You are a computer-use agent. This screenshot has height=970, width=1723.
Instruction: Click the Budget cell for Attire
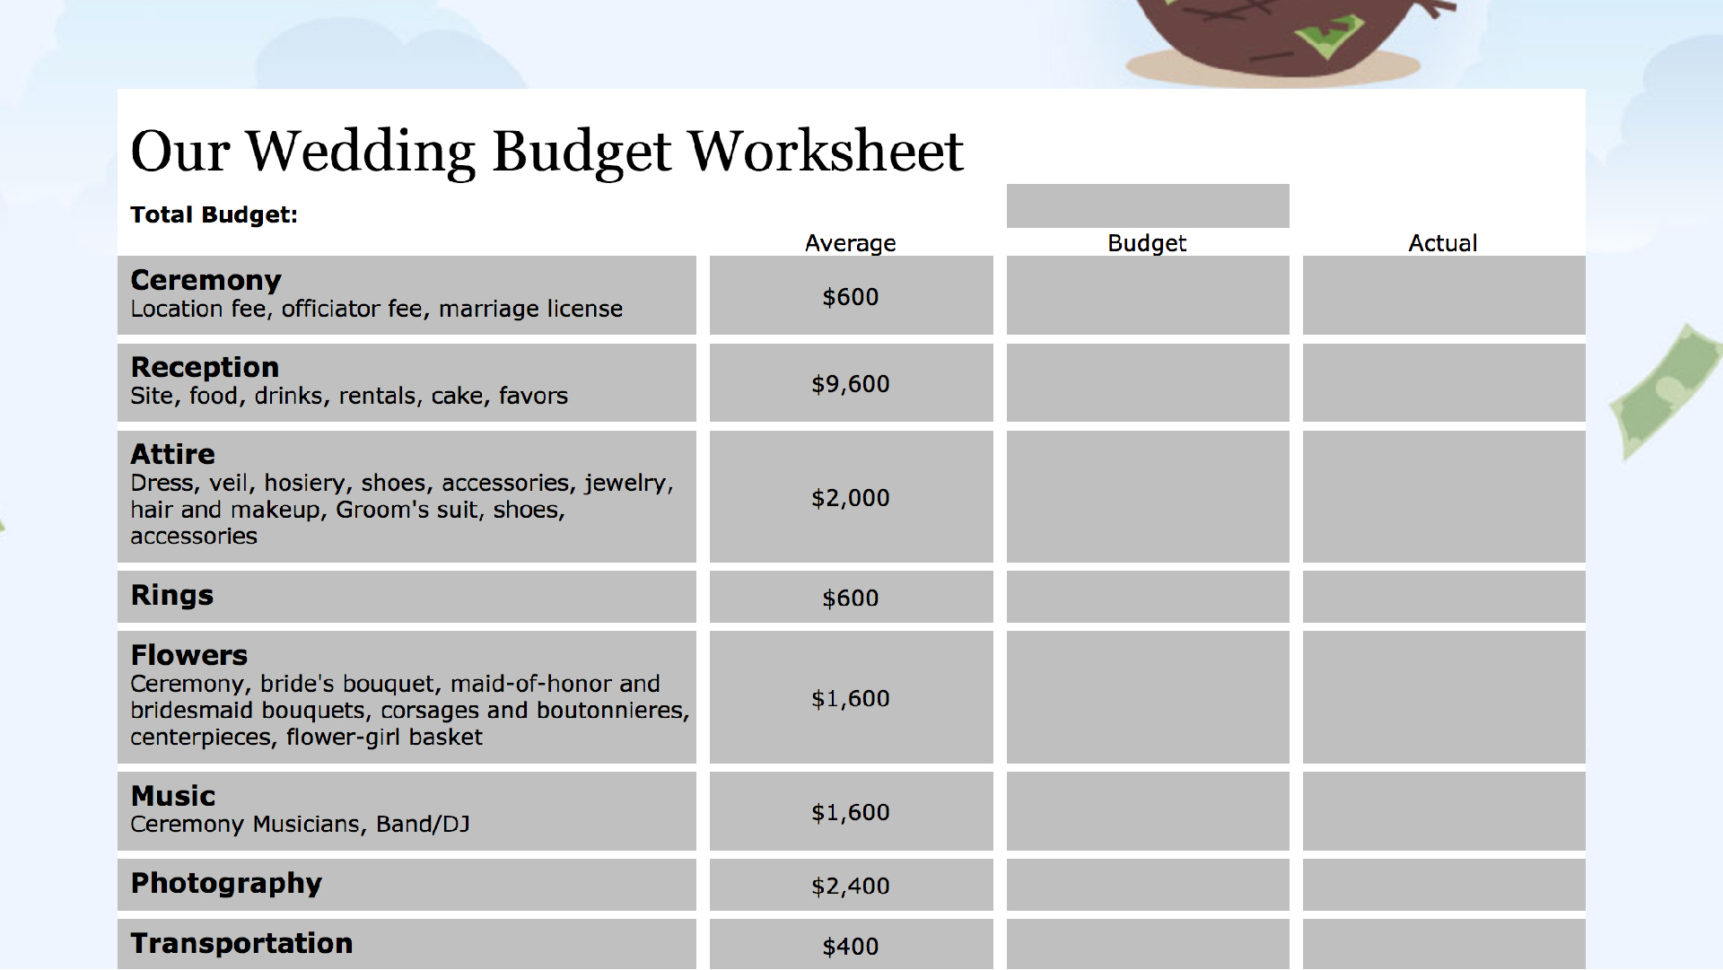(x=1147, y=496)
